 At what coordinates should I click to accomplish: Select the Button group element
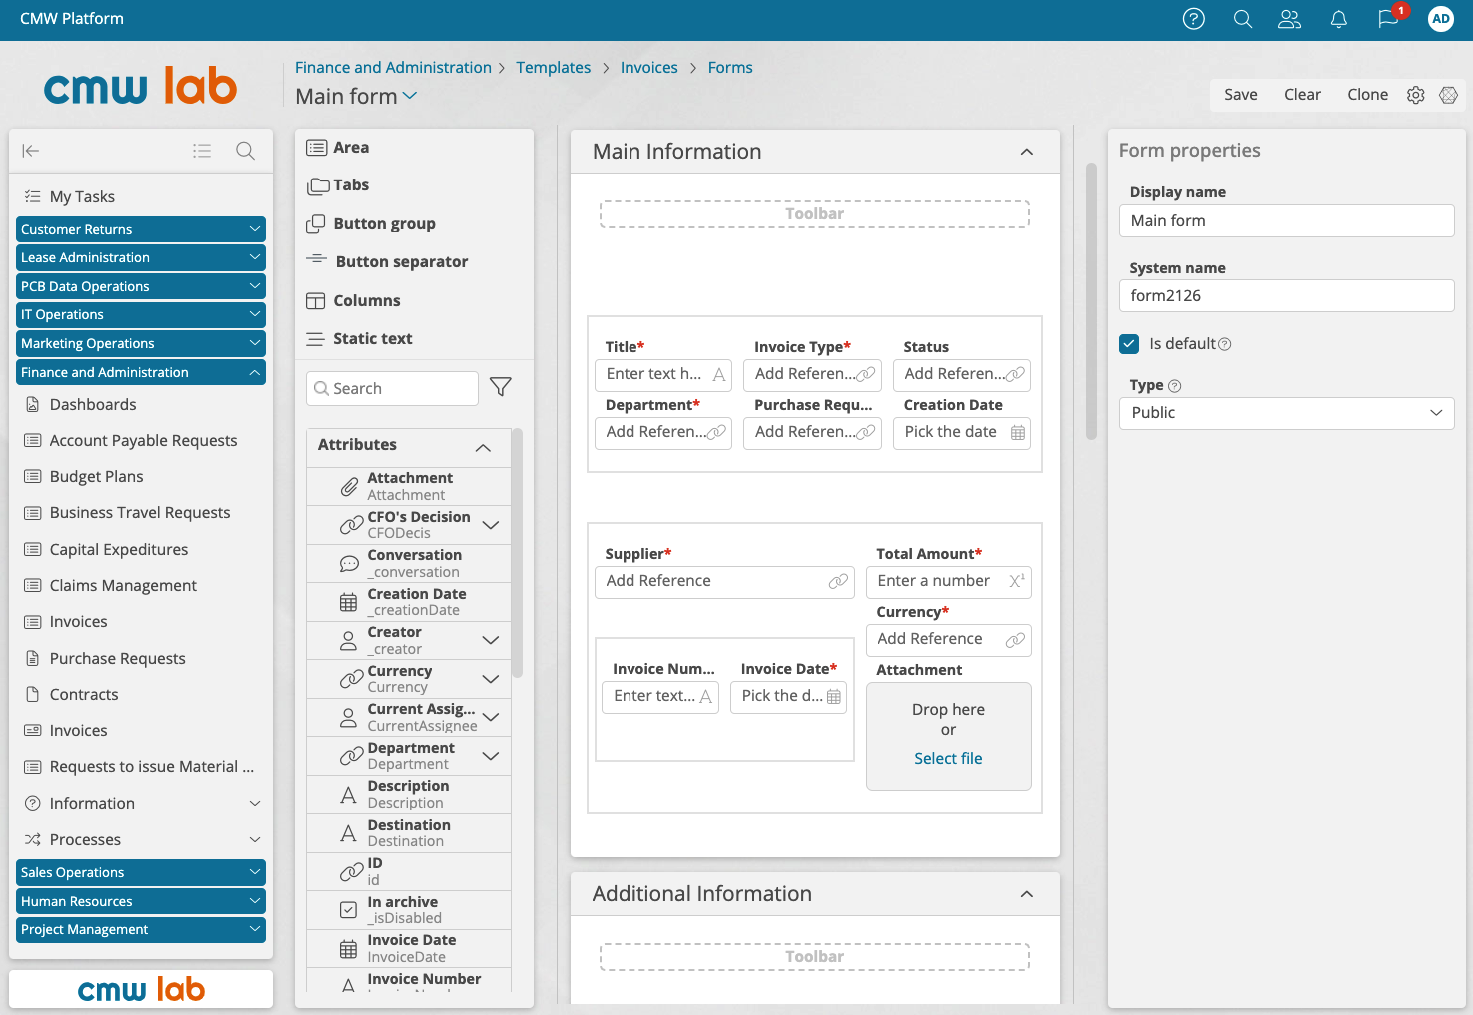click(371, 223)
